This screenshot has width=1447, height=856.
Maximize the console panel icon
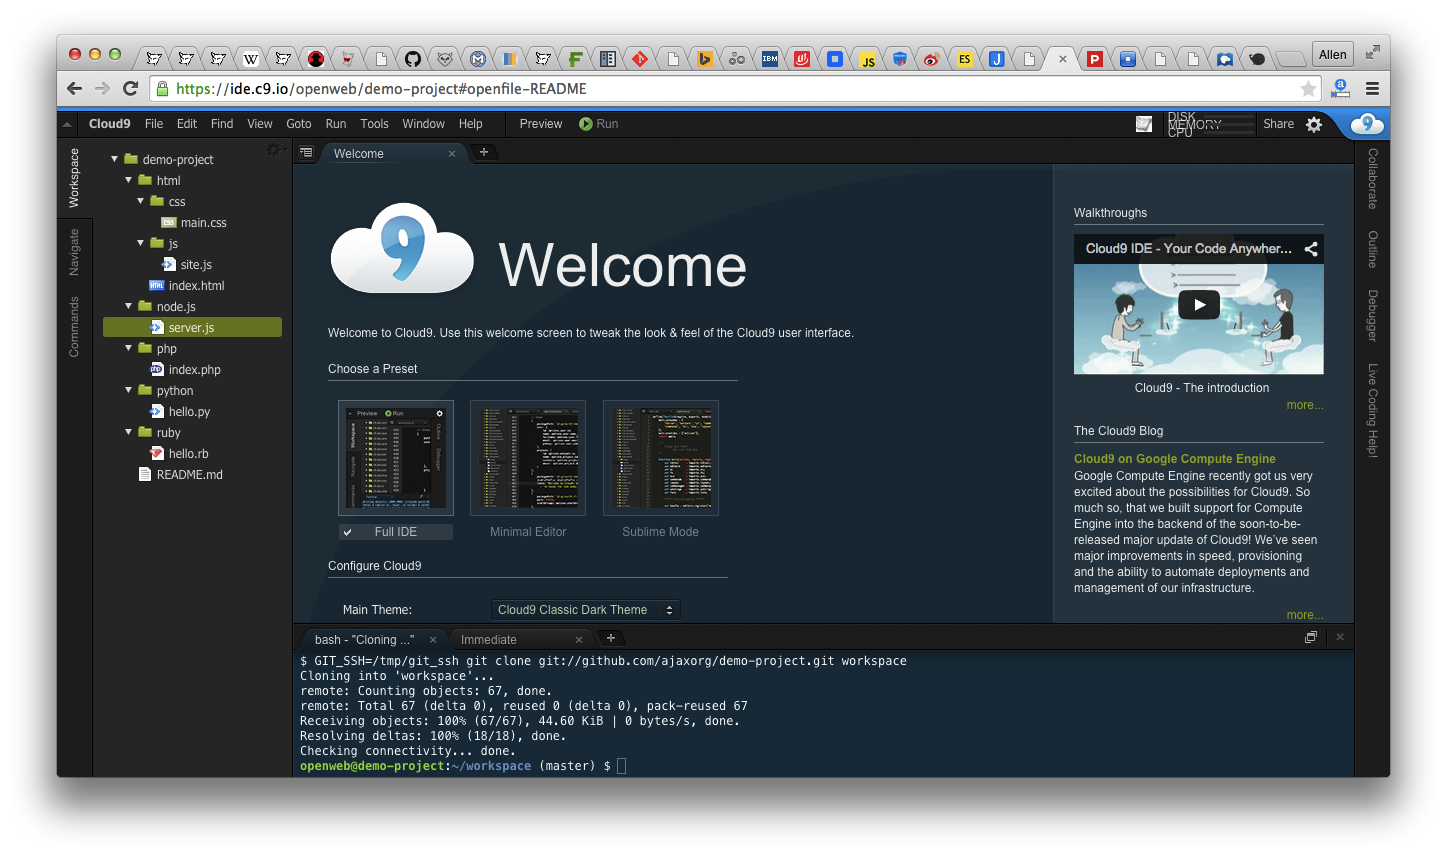click(1311, 637)
